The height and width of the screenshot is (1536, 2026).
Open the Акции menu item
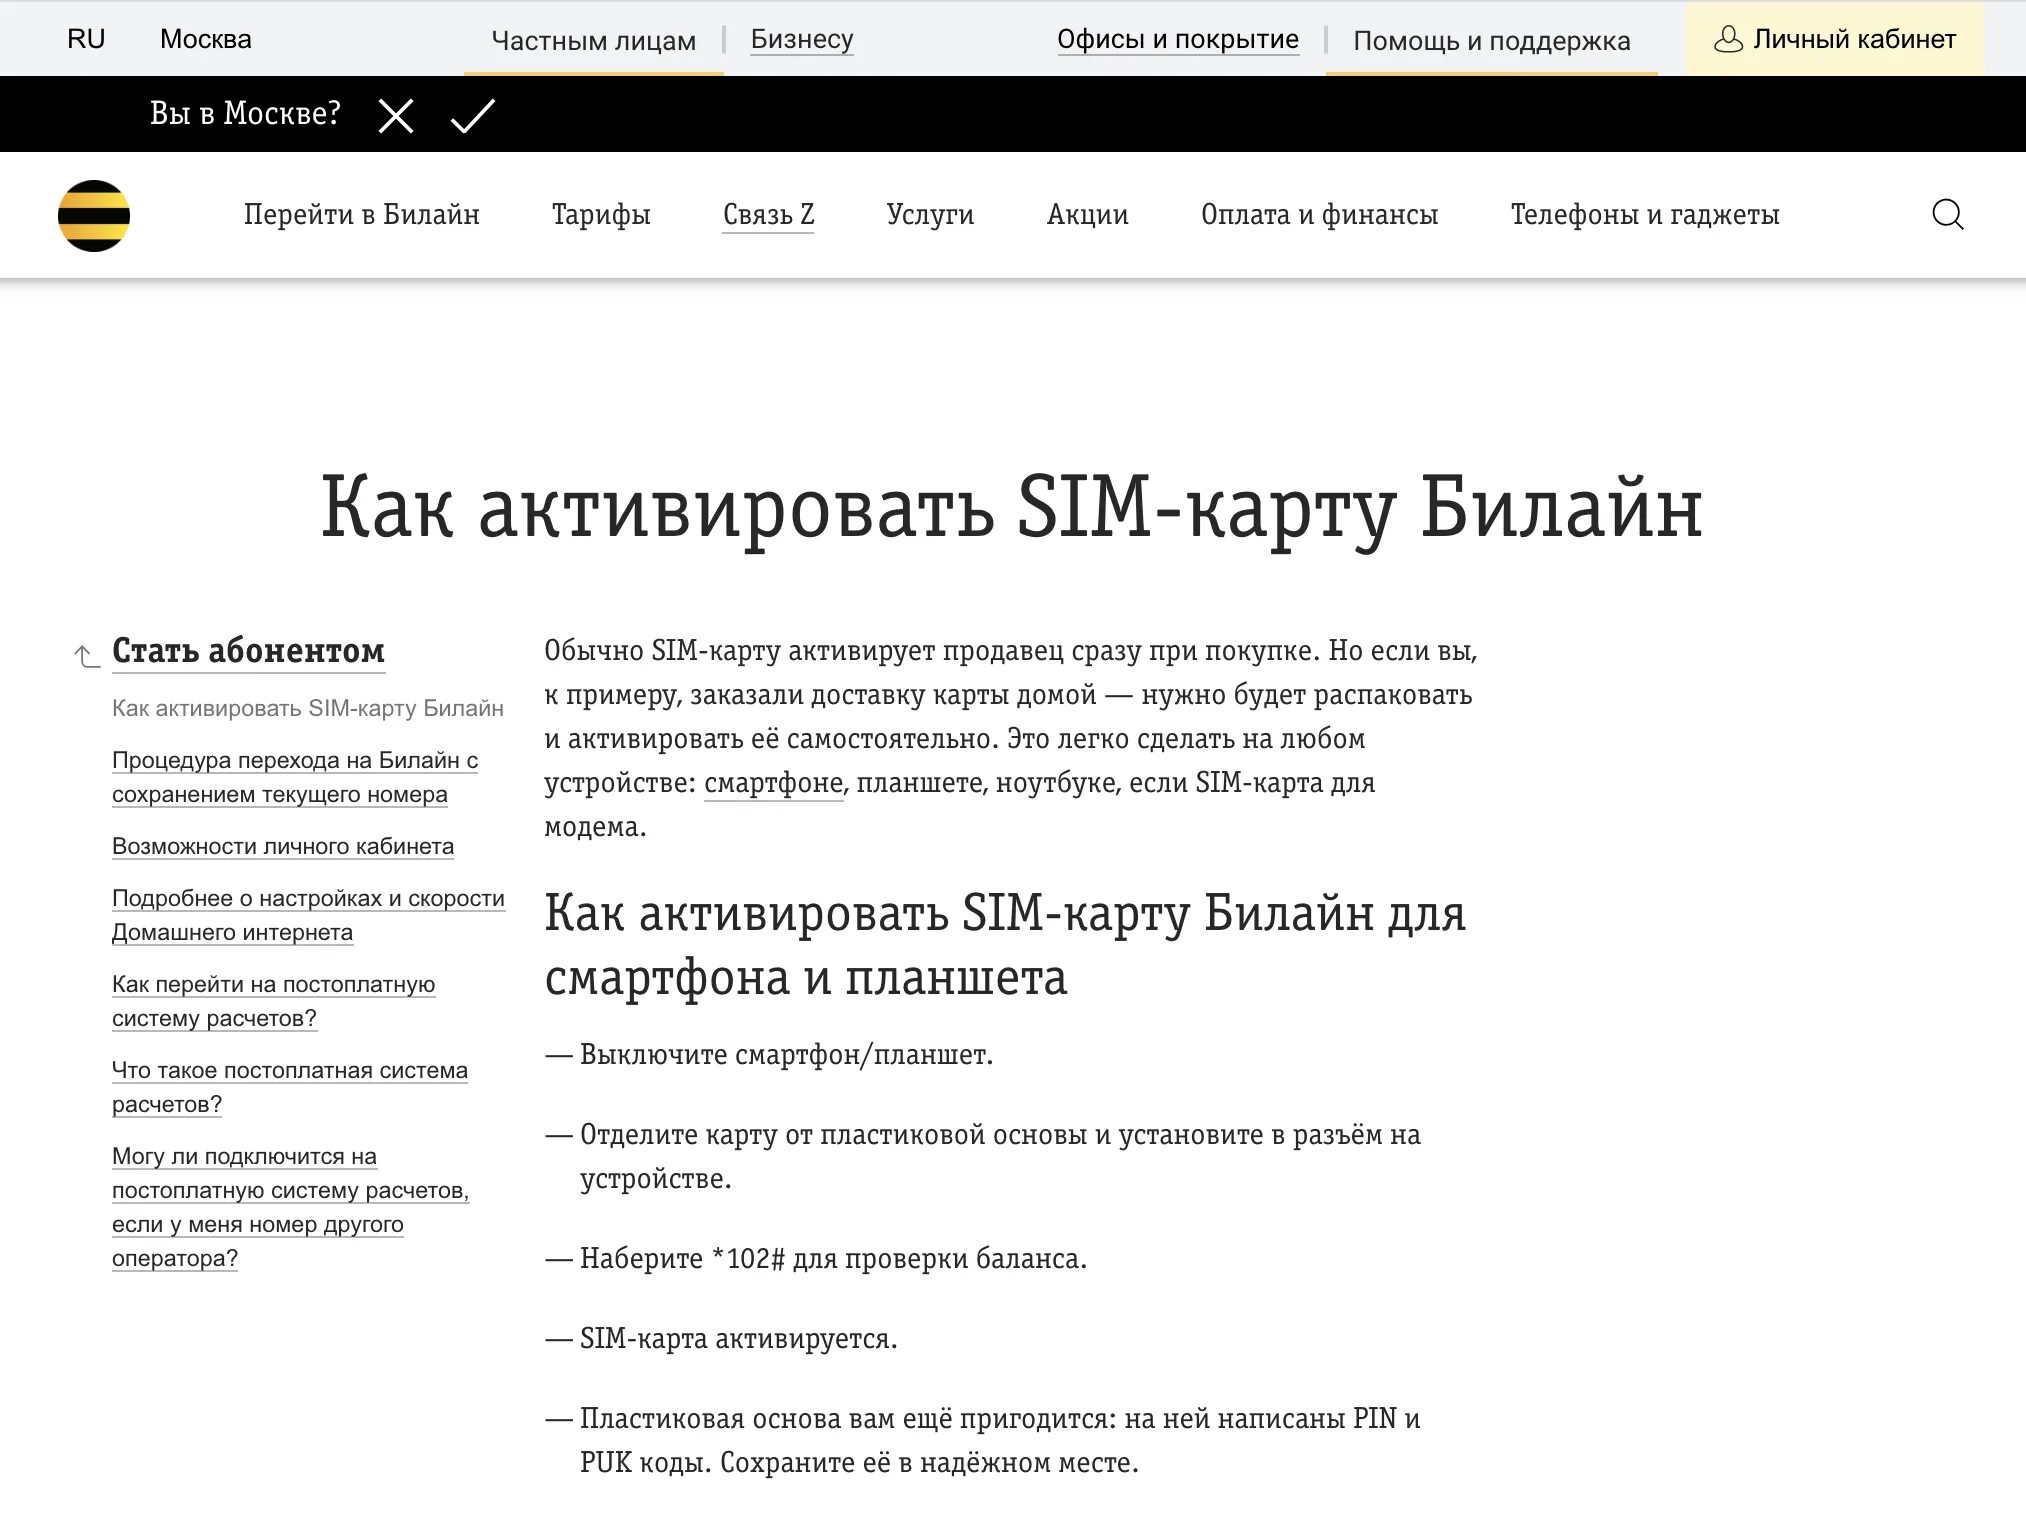point(1088,215)
